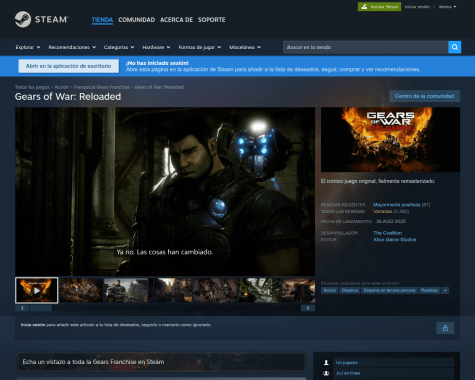Image resolution: width=475 pixels, height=380 pixels.
Task: Open the SOPORTE tab
Action: 211,20
